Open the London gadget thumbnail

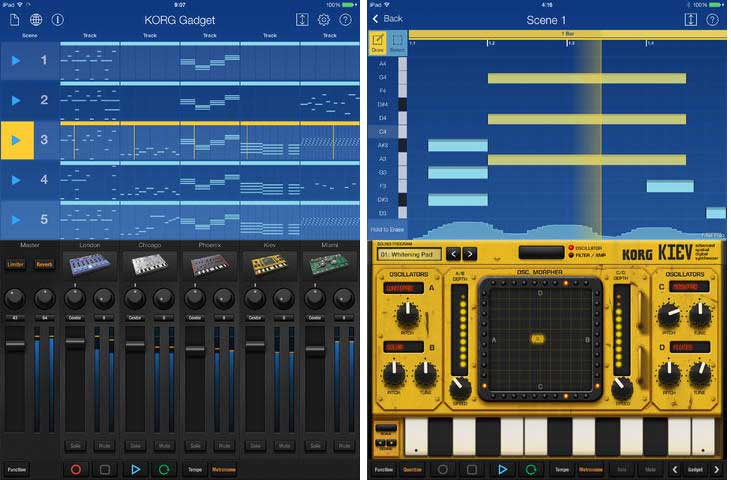90,265
